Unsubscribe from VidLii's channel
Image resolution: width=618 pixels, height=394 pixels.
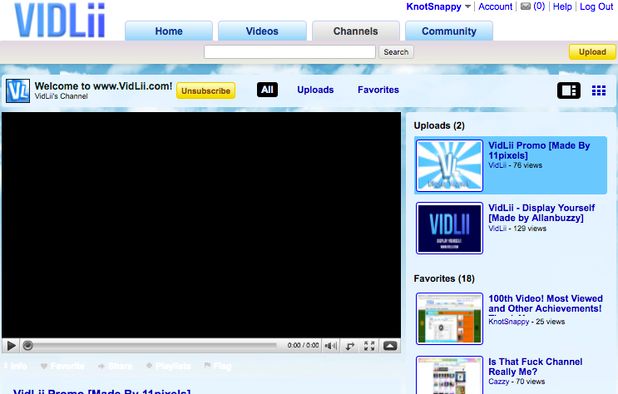tap(206, 91)
